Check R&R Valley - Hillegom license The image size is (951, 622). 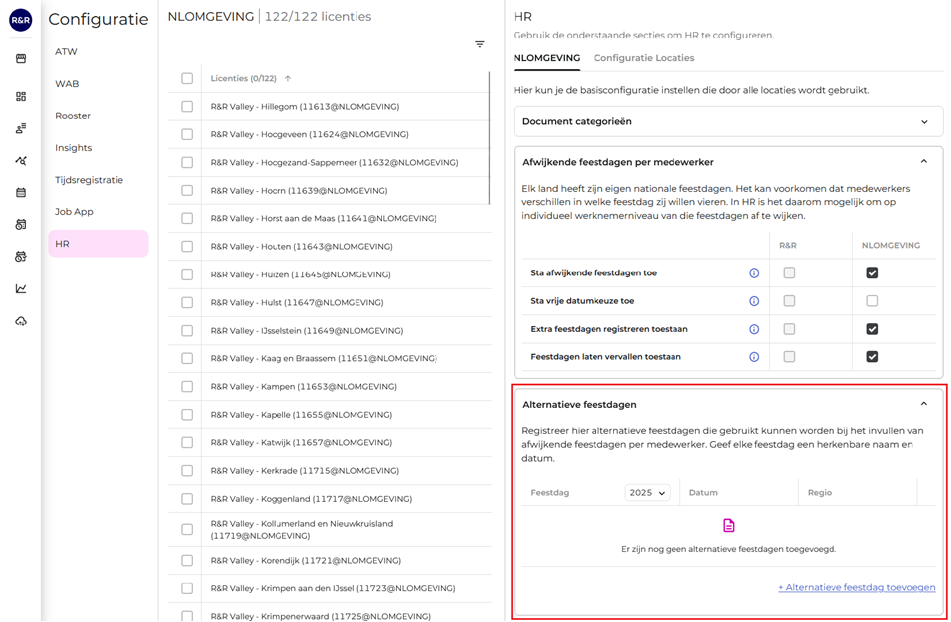coord(187,107)
